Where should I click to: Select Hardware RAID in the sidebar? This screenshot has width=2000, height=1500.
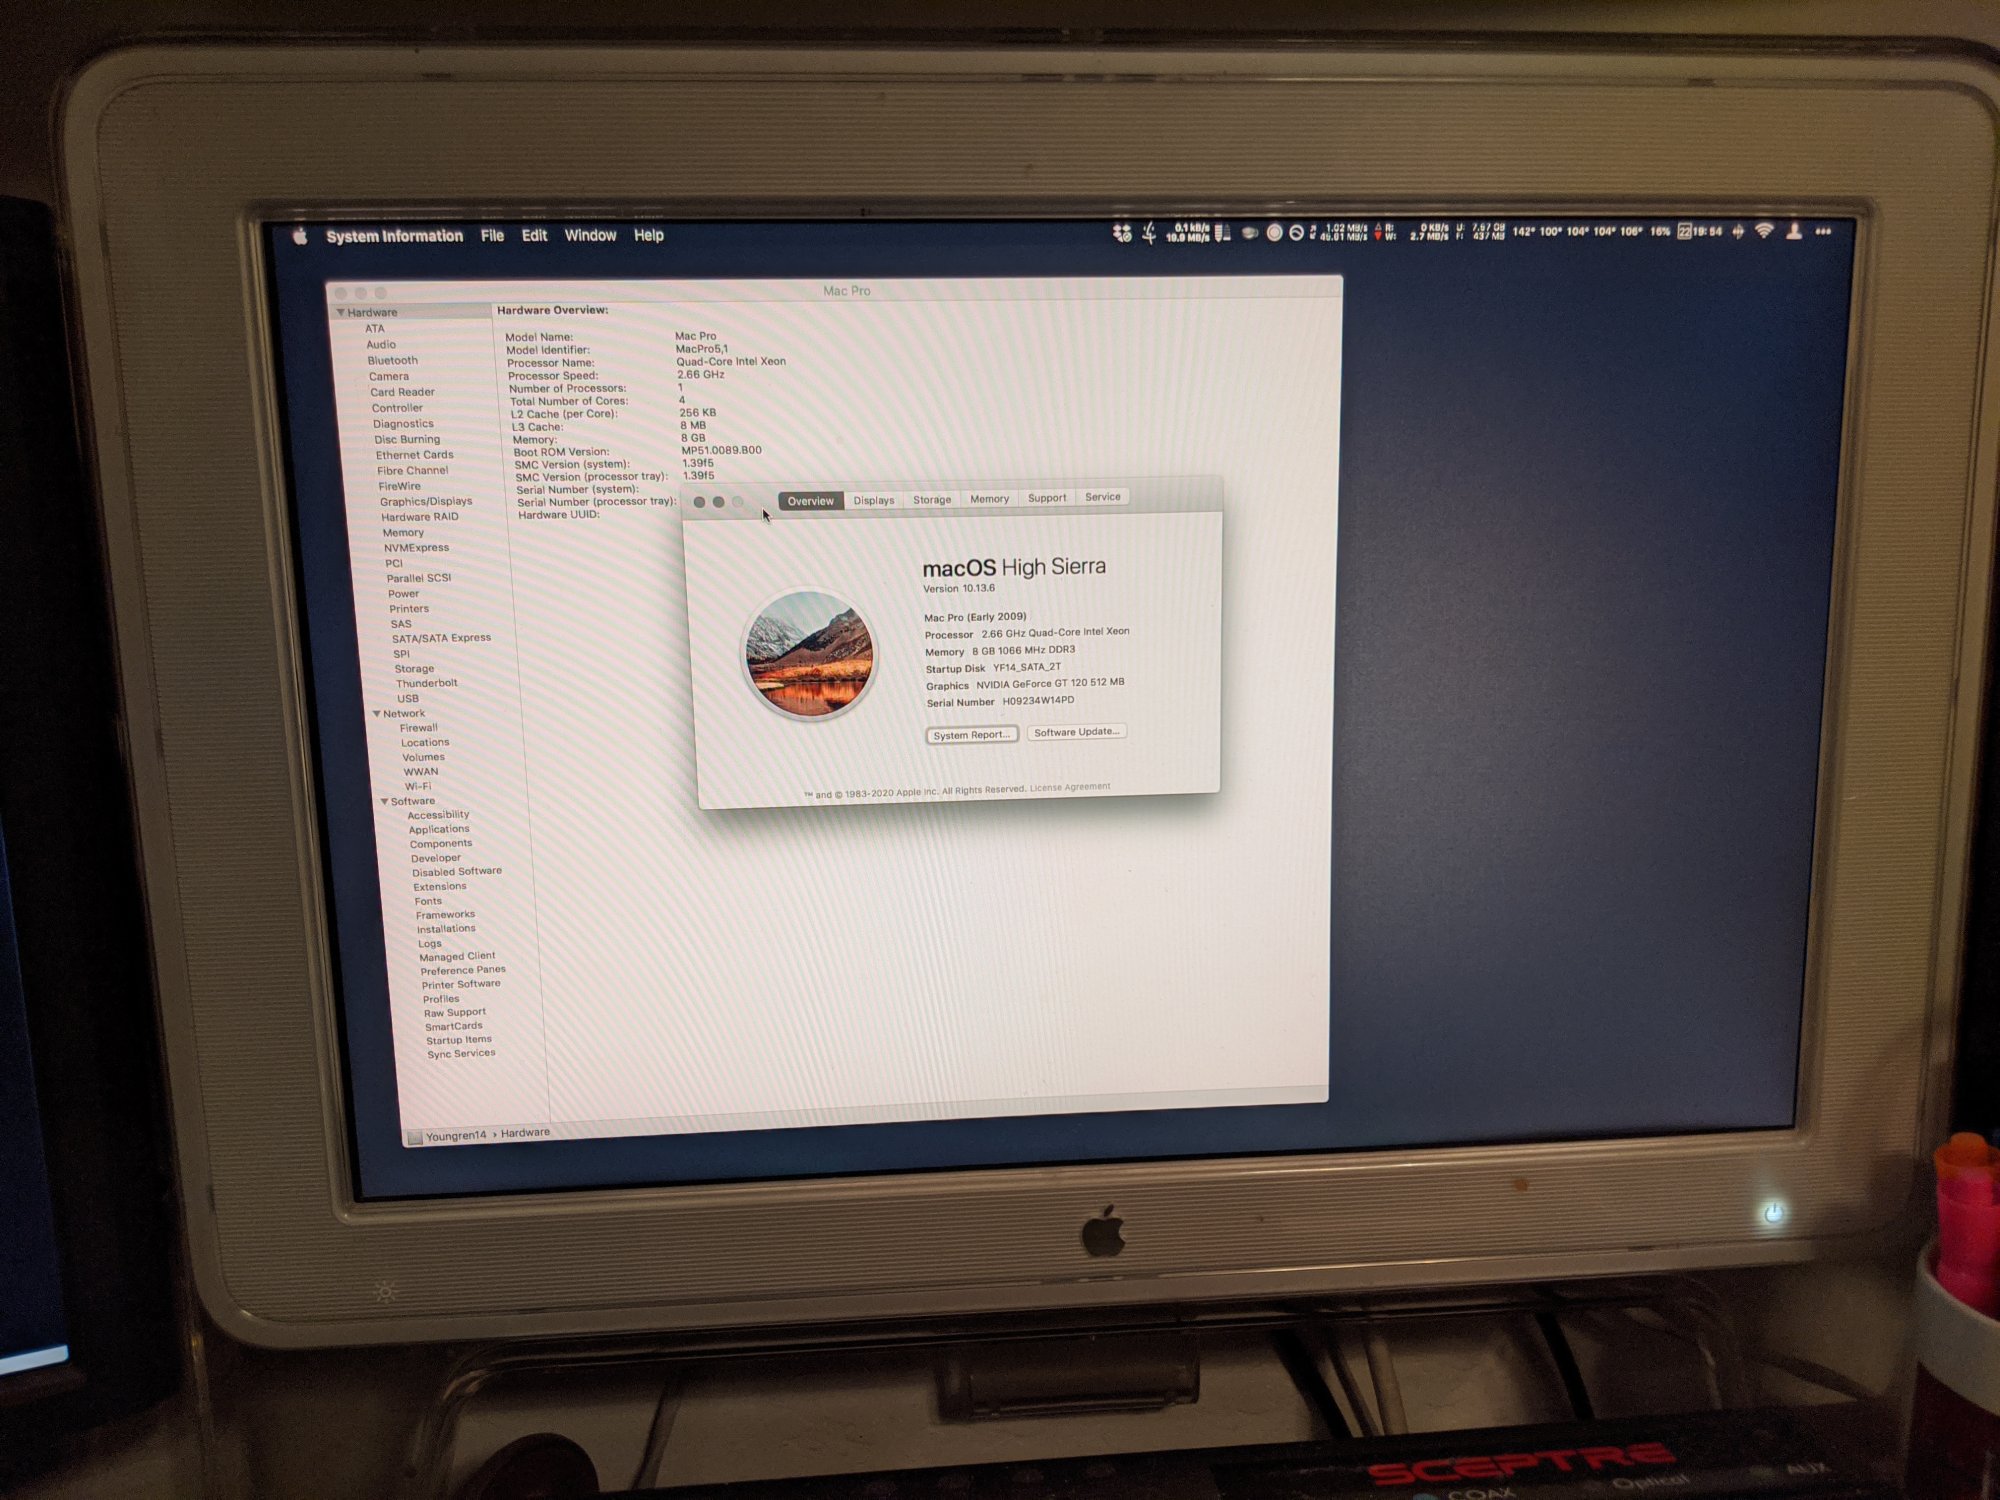click(420, 517)
